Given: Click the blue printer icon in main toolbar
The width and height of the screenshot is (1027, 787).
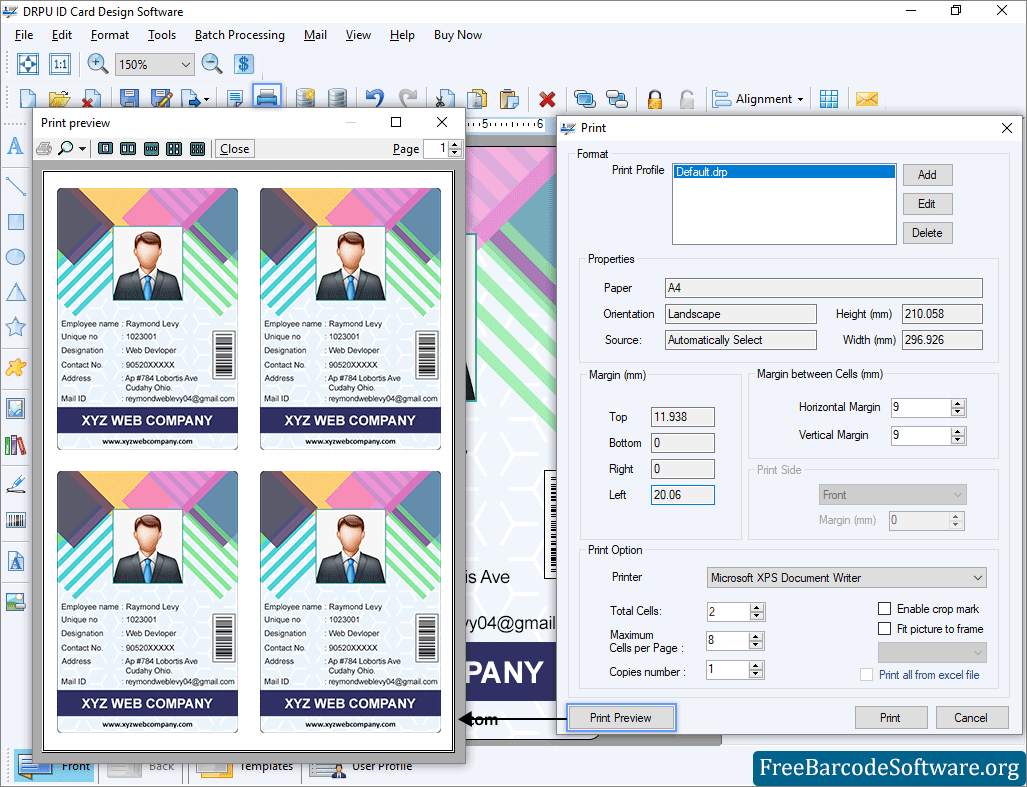Looking at the screenshot, I should (267, 98).
